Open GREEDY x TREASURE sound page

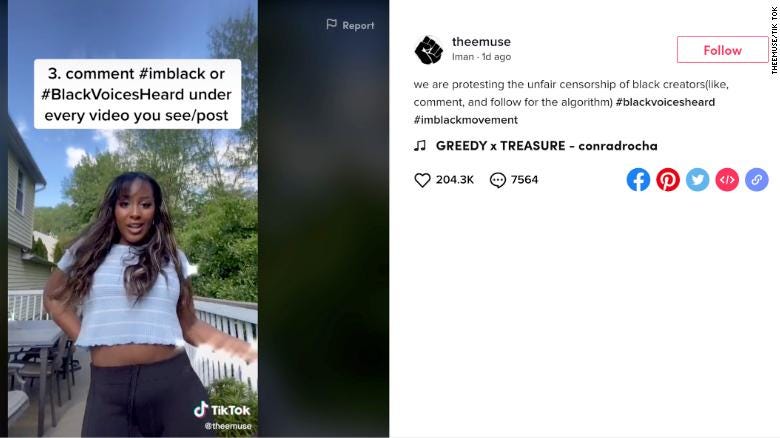(547, 146)
